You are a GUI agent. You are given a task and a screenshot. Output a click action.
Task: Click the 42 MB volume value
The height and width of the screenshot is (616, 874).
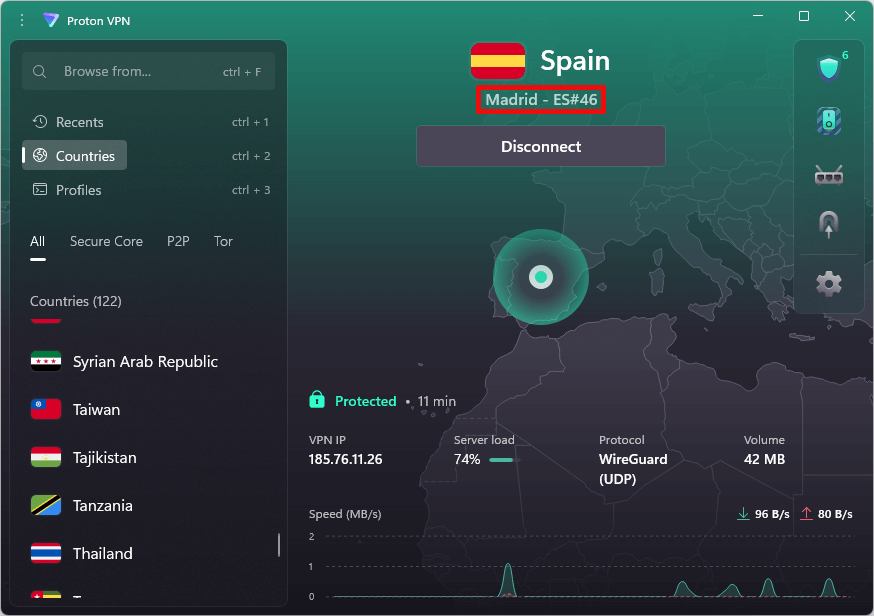[764, 459]
